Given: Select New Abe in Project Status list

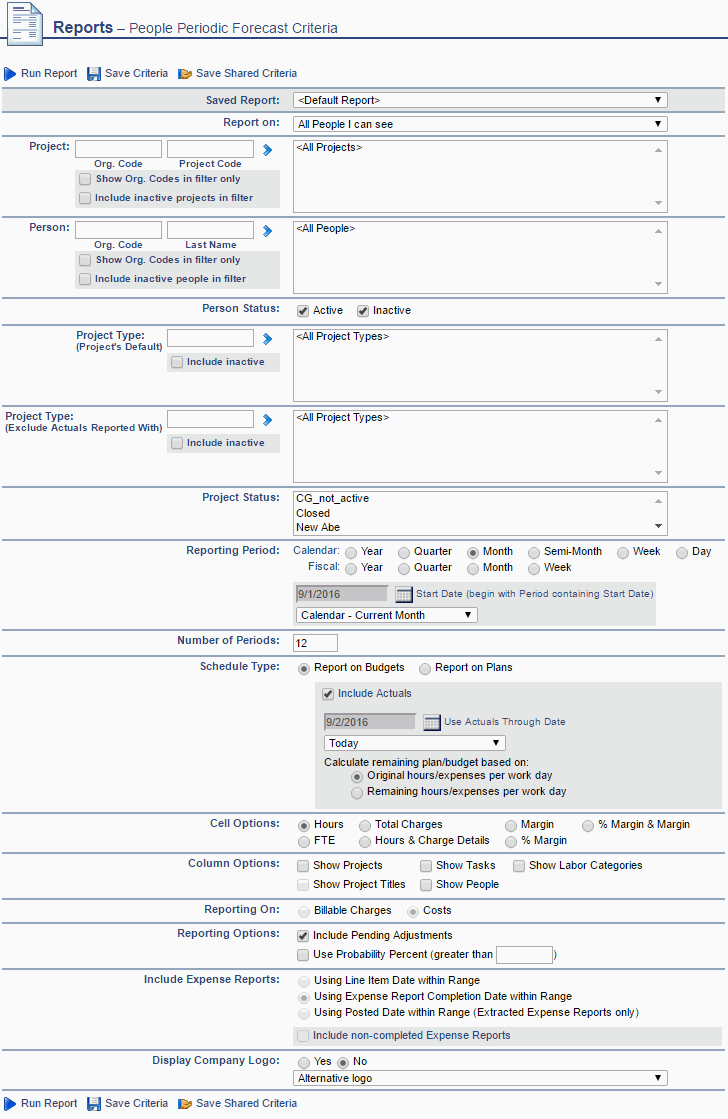Looking at the screenshot, I should point(318,527).
